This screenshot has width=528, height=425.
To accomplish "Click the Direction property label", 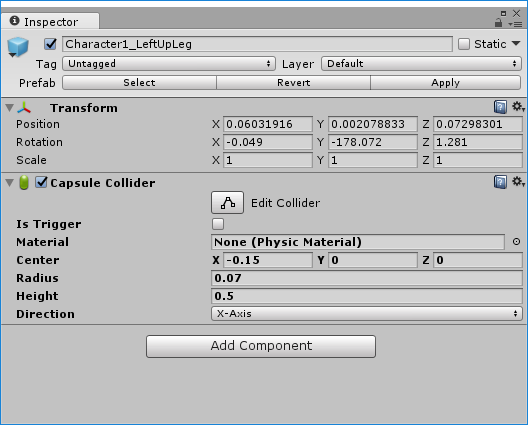I will click(x=45, y=314).
